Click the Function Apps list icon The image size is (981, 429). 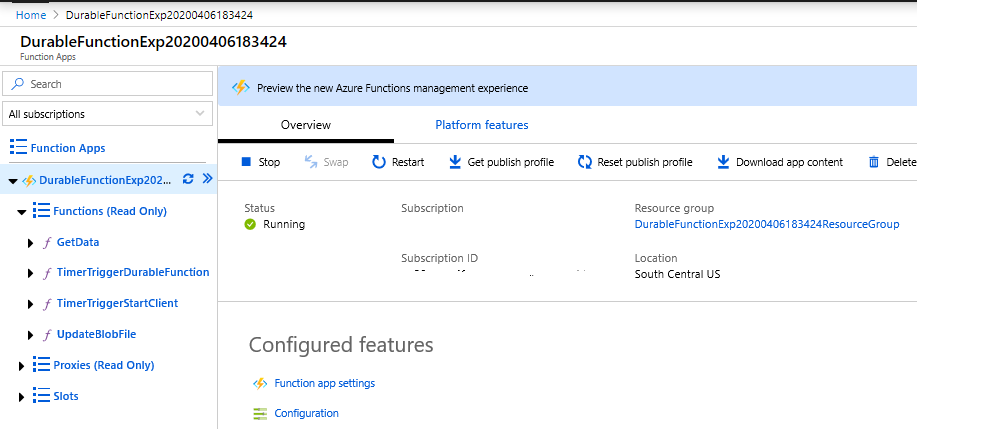click(18, 148)
